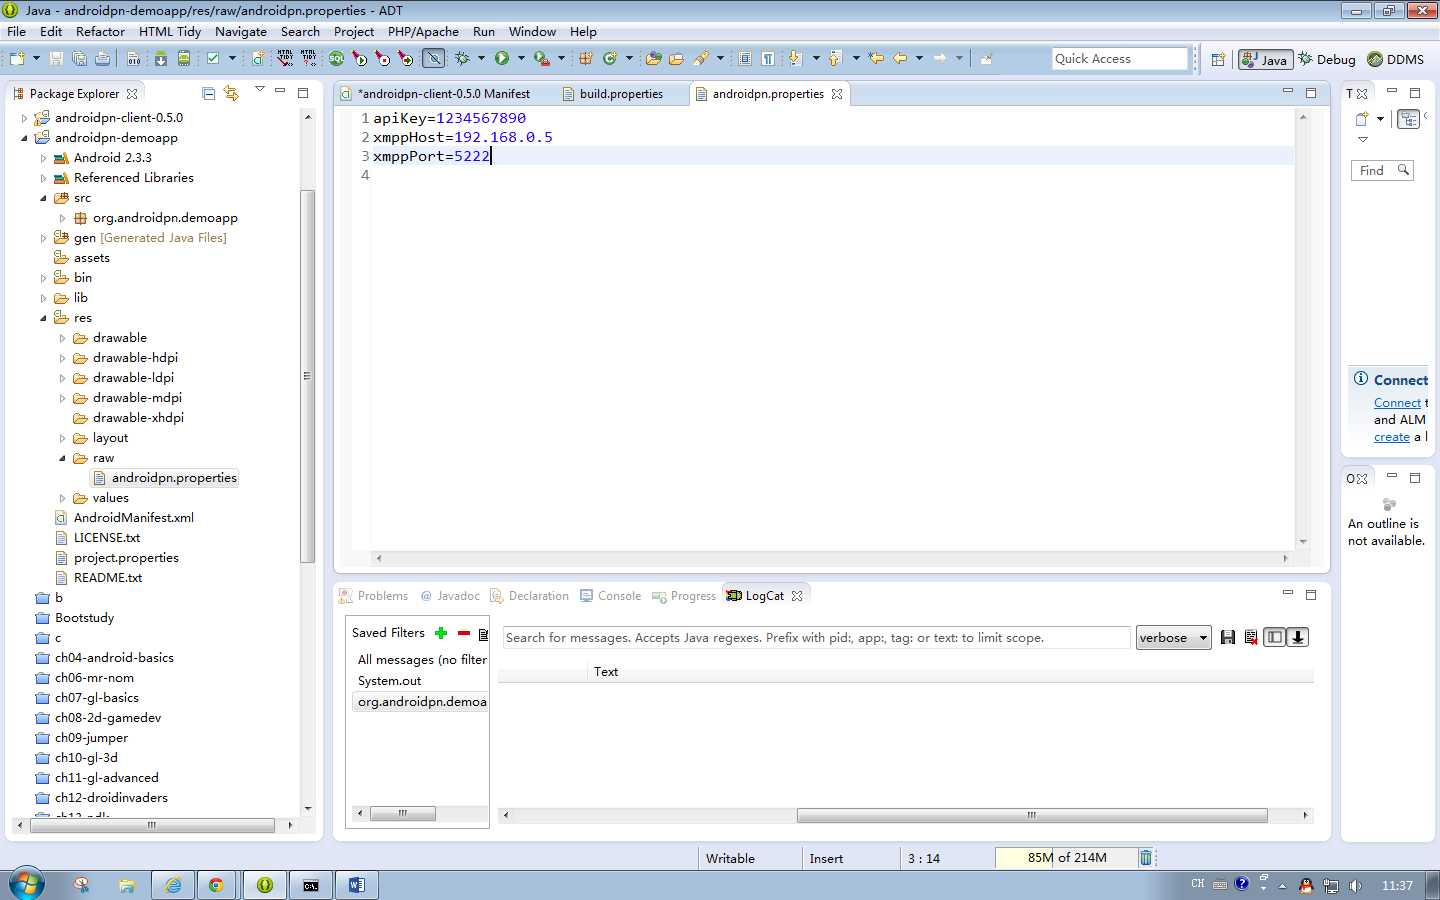The width and height of the screenshot is (1440, 900).
Task: Collapse the androidpn-demoapp project
Action: point(24,138)
